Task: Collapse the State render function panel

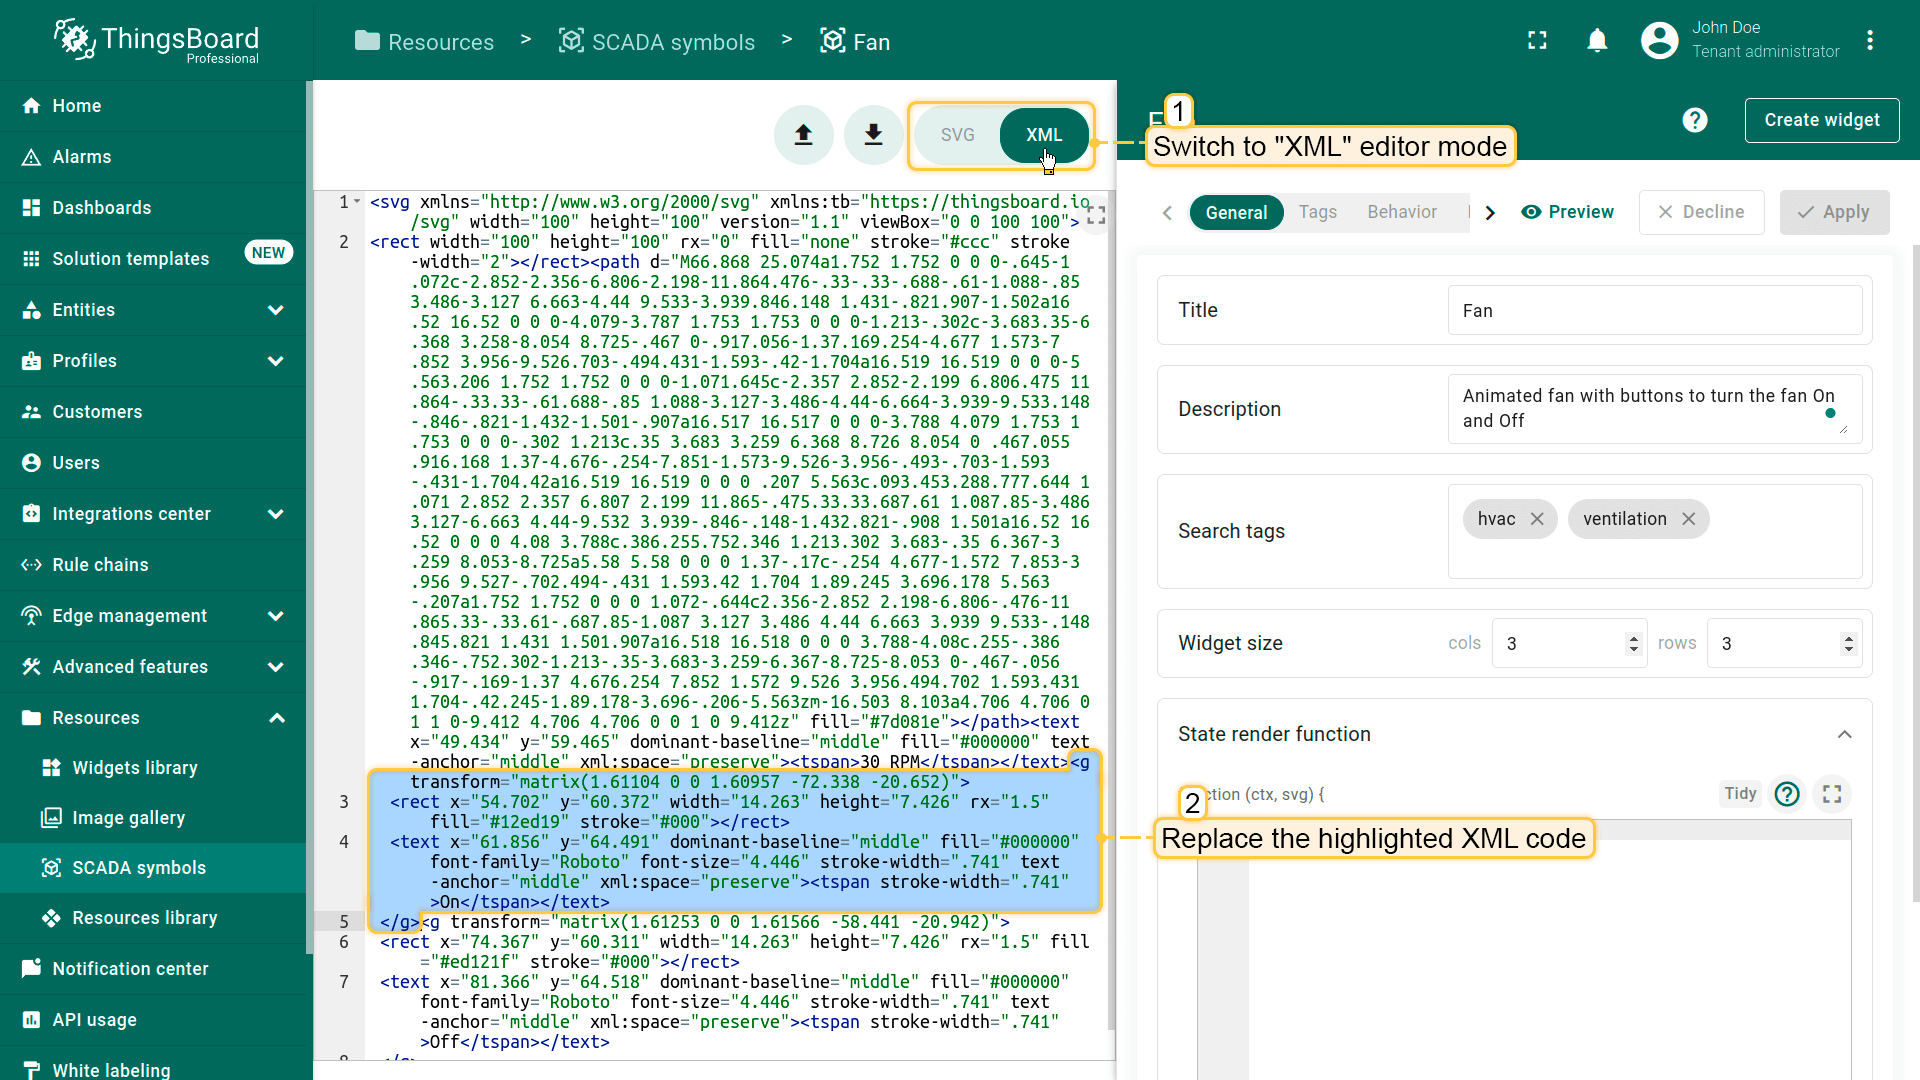Action: 1844,734
